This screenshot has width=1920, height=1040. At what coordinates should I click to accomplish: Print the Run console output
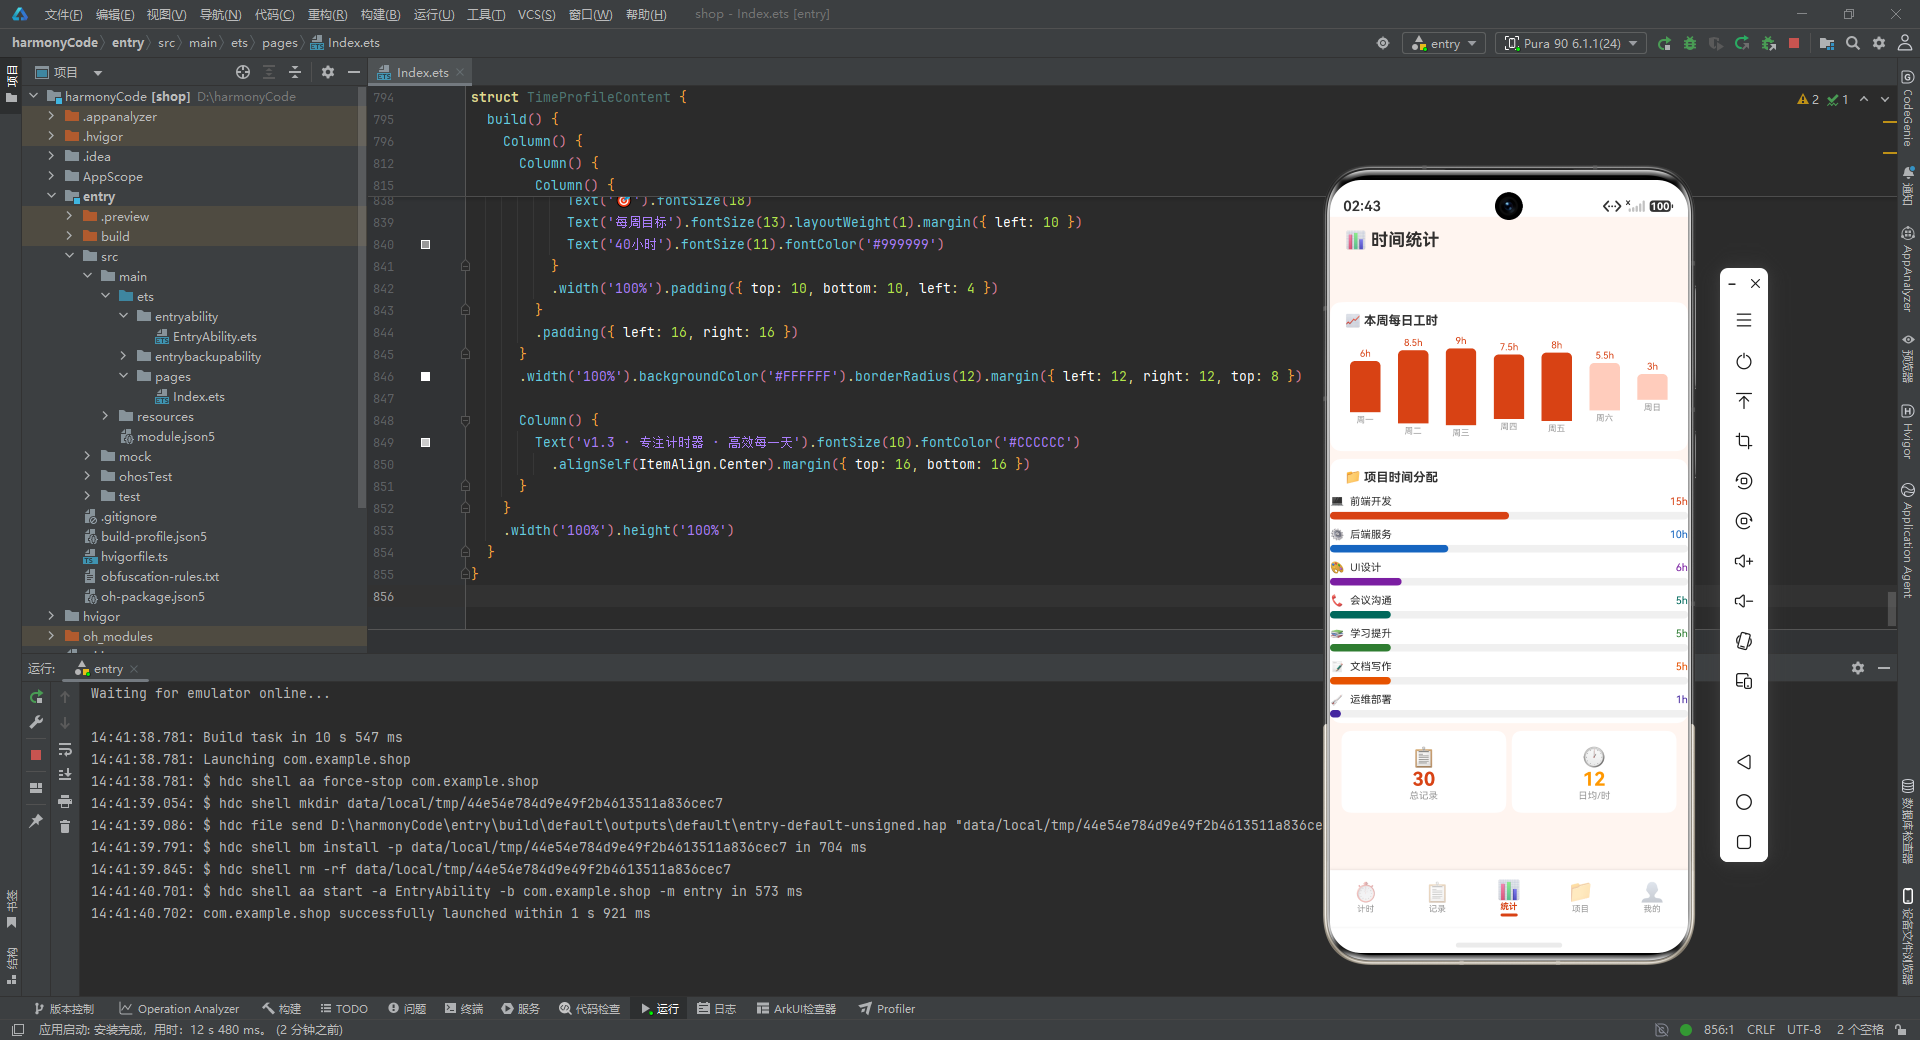[65, 801]
